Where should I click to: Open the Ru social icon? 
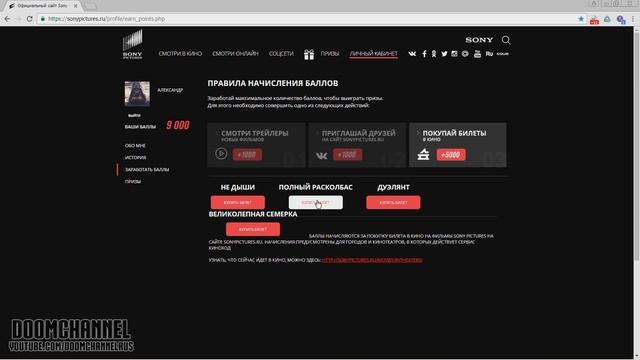click(x=489, y=53)
